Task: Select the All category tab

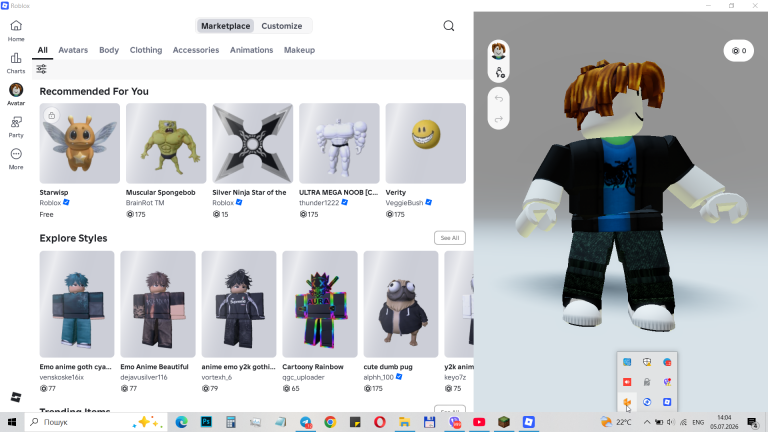Action: [43, 50]
